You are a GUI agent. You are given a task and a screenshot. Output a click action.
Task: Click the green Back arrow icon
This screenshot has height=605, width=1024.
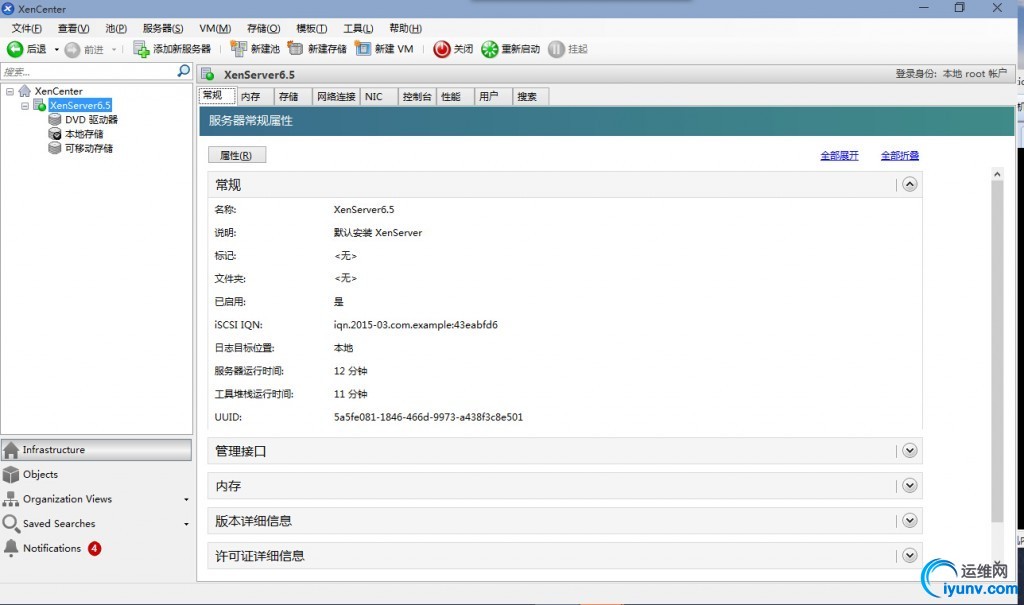coord(14,49)
